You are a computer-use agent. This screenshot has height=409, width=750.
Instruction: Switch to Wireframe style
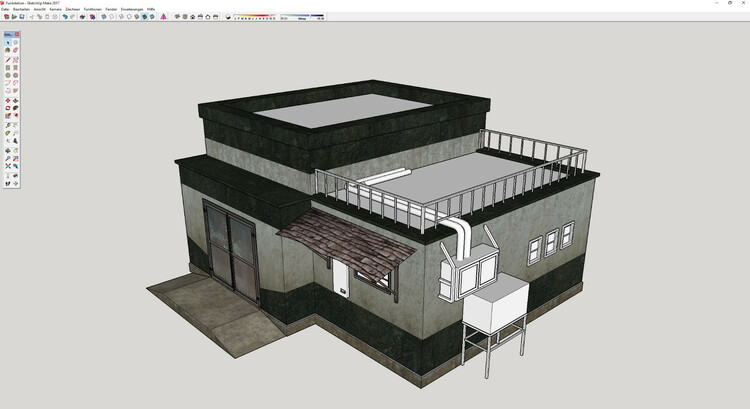click(121, 17)
